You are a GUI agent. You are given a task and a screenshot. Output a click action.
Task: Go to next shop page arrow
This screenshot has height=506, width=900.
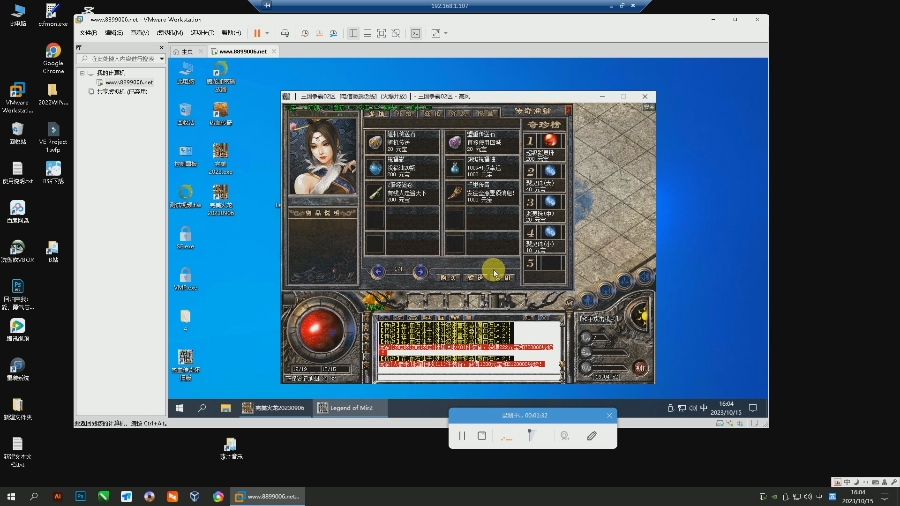pyautogui.click(x=420, y=271)
